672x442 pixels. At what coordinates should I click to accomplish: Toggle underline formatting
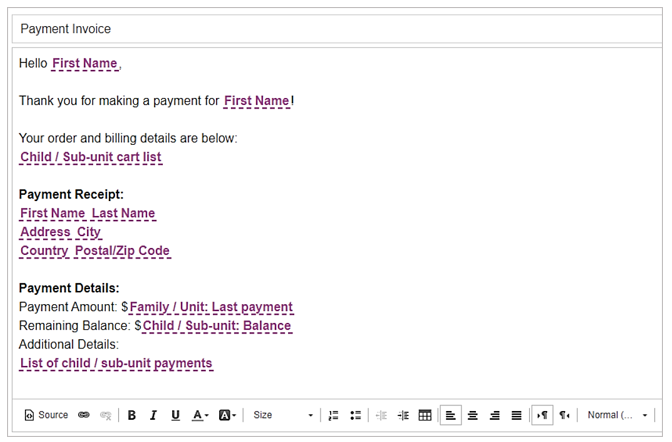[x=175, y=415]
